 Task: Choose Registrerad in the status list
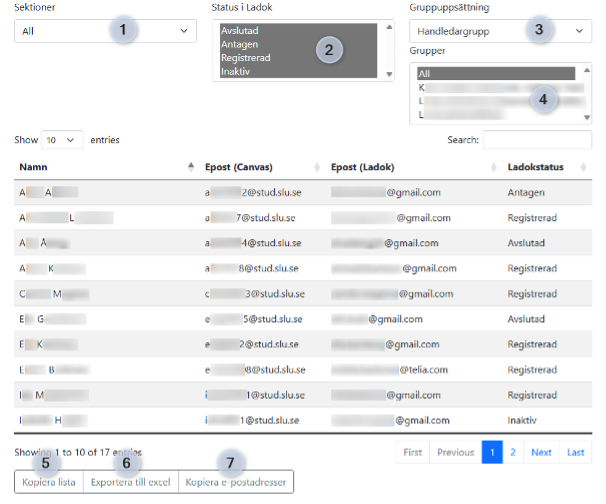pos(245,58)
